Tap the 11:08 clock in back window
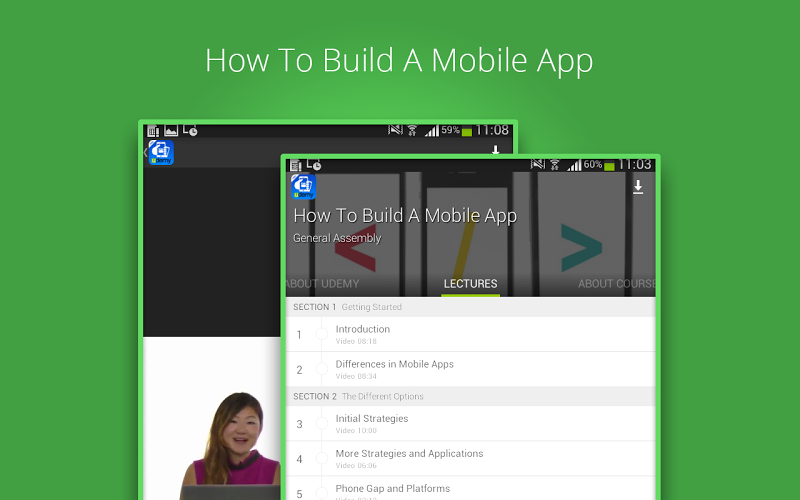The image size is (800, 500). pyautogui.click(x=492, y=130)
